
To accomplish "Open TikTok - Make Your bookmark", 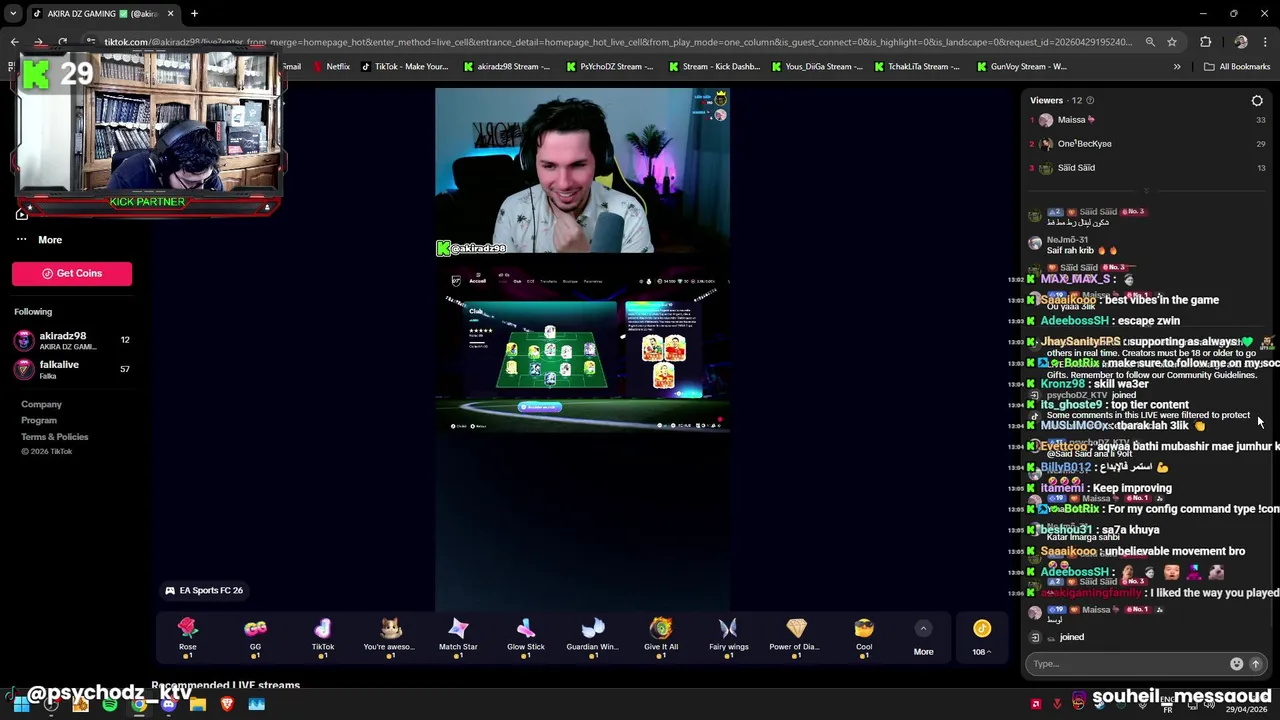I will coord(404,67).
